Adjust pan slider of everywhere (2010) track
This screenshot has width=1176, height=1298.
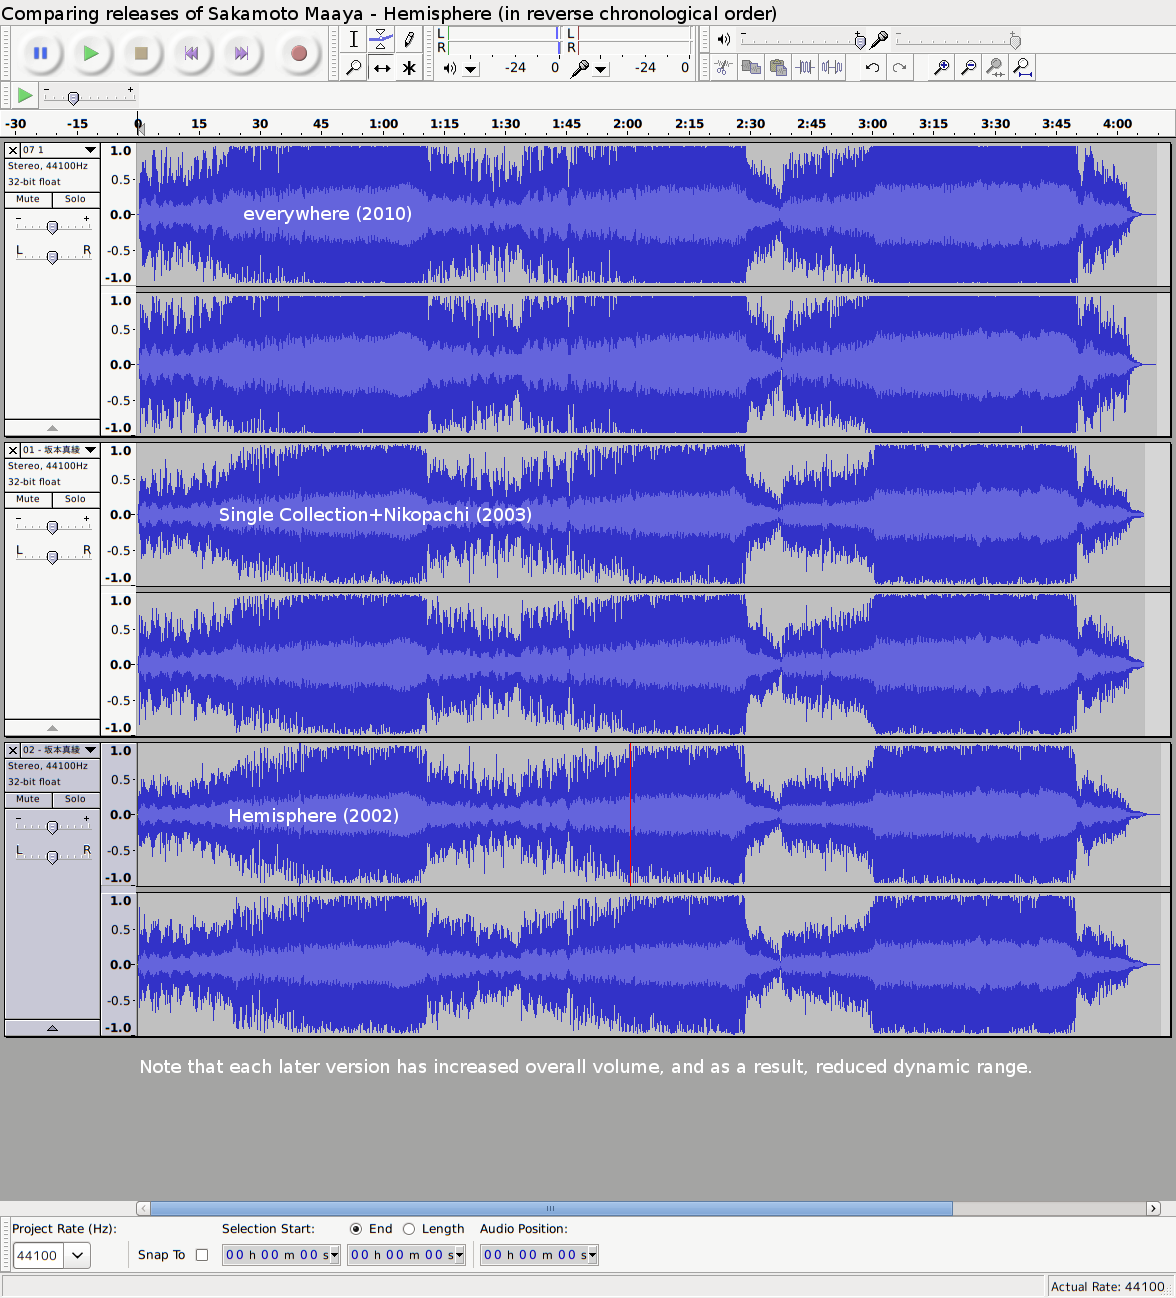(52, 257)
